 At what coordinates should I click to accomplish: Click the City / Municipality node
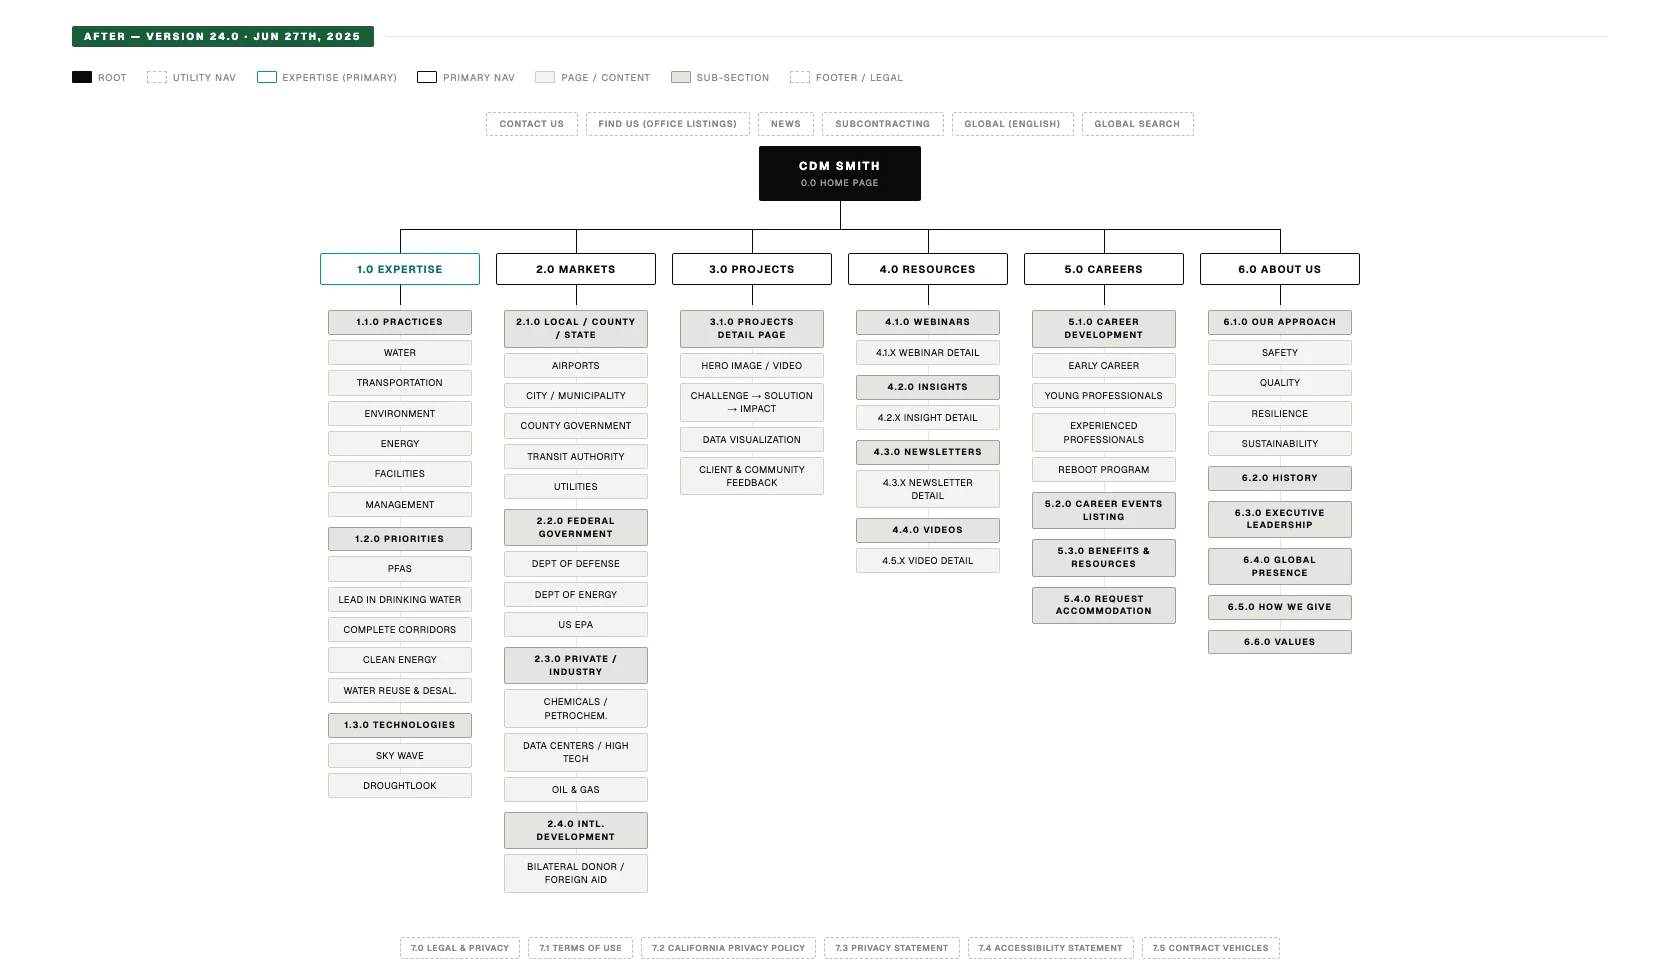coord(576,396)
